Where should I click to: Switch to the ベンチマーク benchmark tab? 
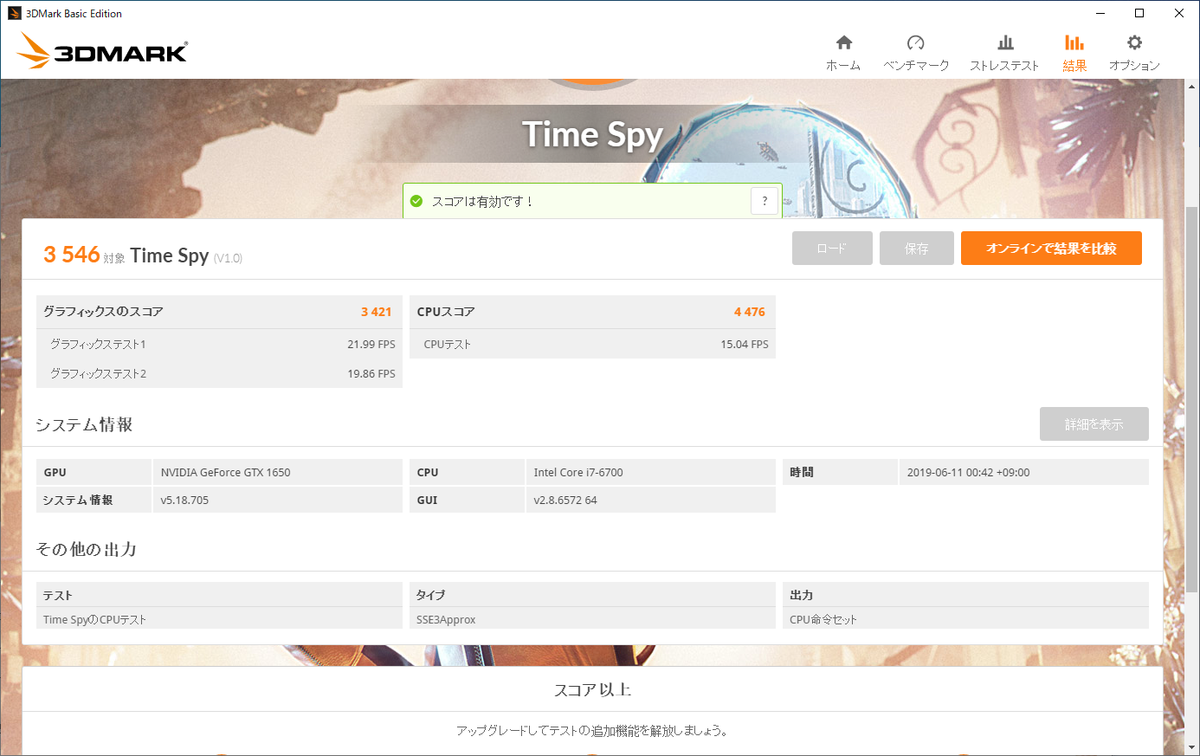[915, 54]
